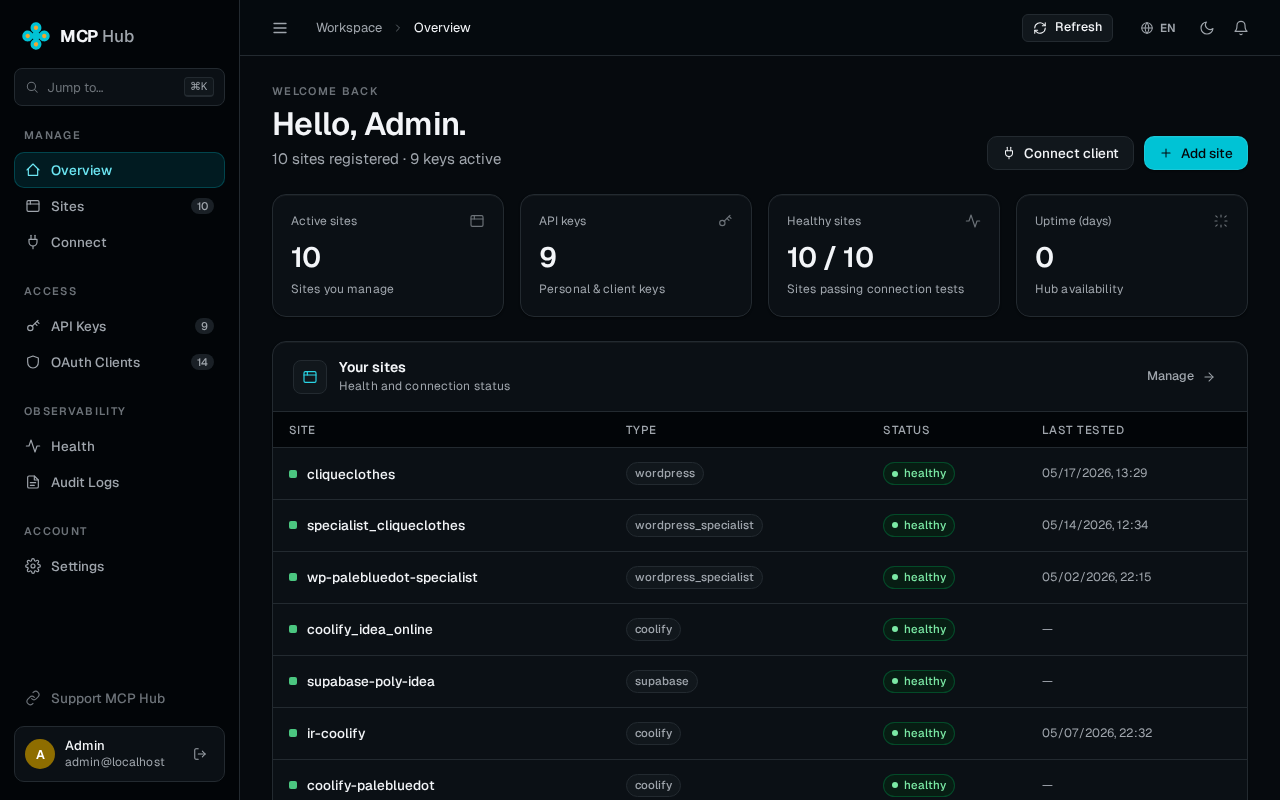Click healthy status badge for ir-coolify
This screenshot has width=1280, height=800.
(919, 734)
